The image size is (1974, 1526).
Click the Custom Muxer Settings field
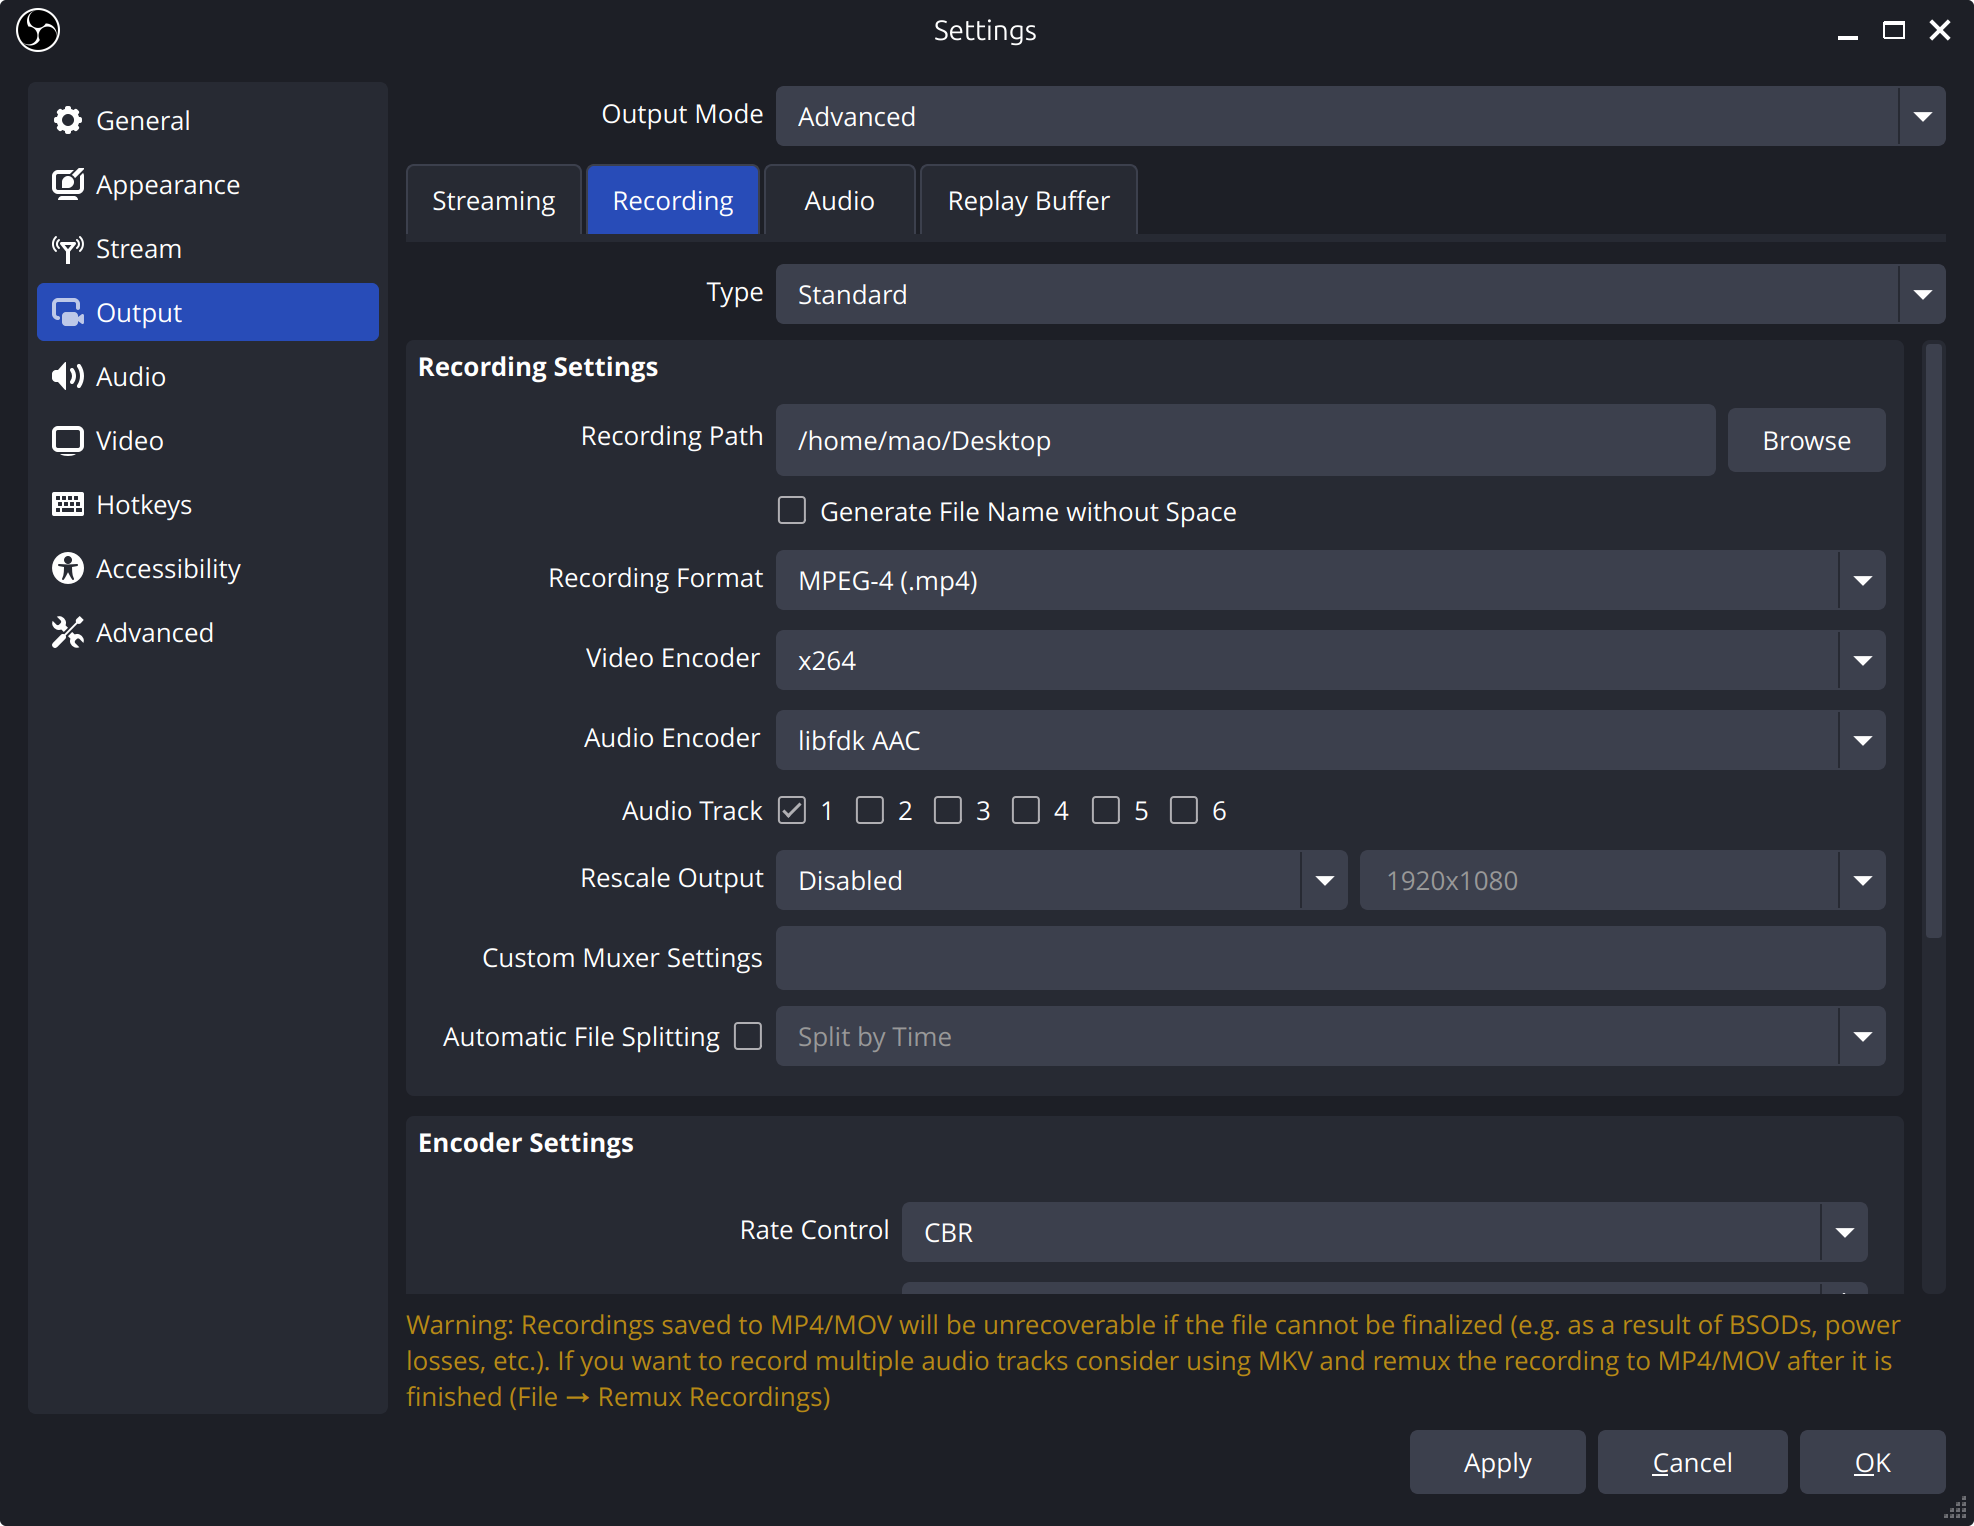pyautogui.click(x=1330, y=958)
